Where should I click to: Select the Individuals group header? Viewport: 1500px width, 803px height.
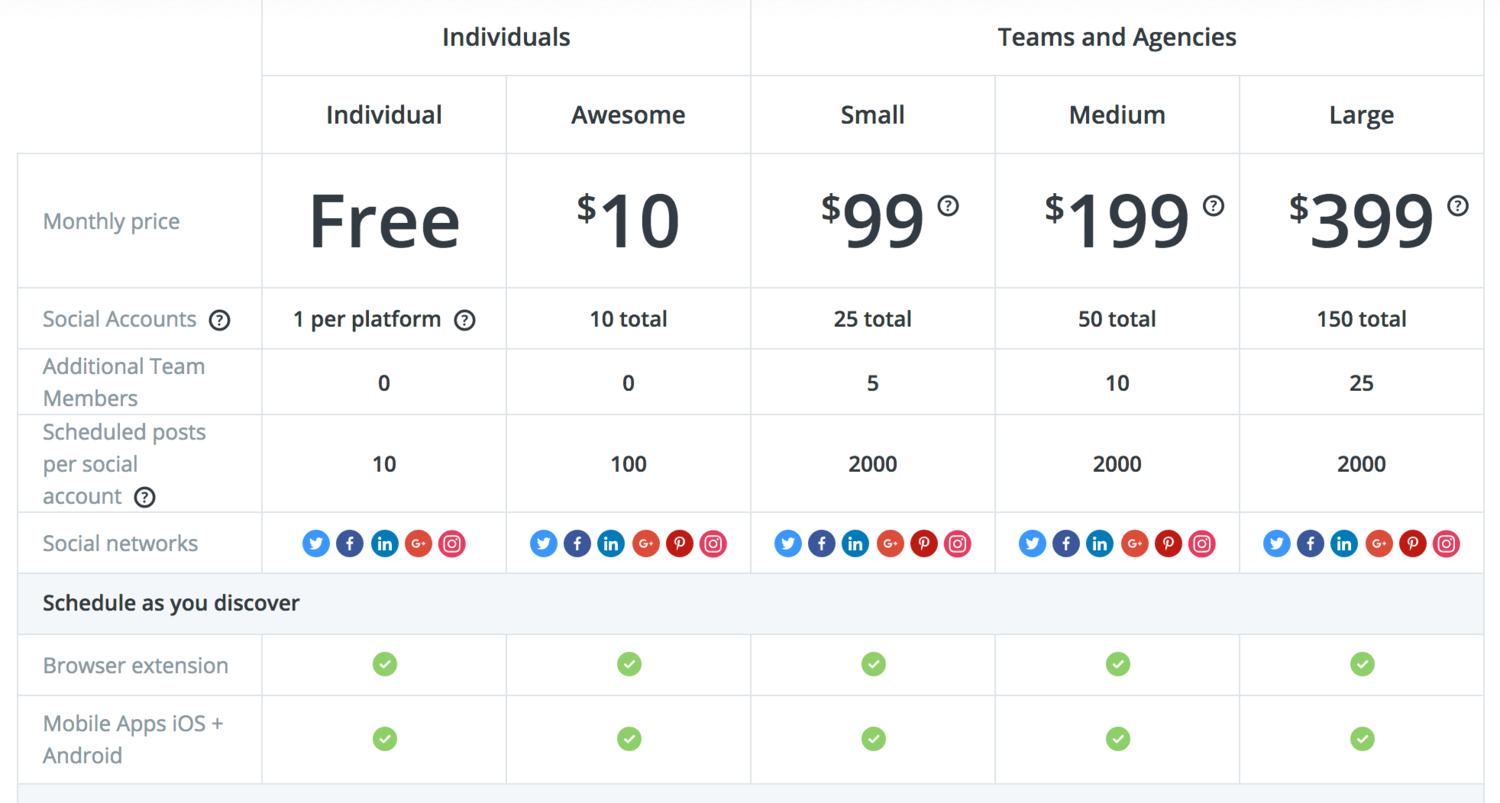point(506,38)
